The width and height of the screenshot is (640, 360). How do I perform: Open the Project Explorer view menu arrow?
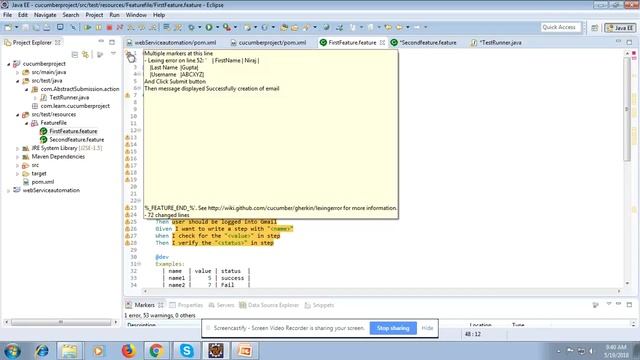point(113,53)
